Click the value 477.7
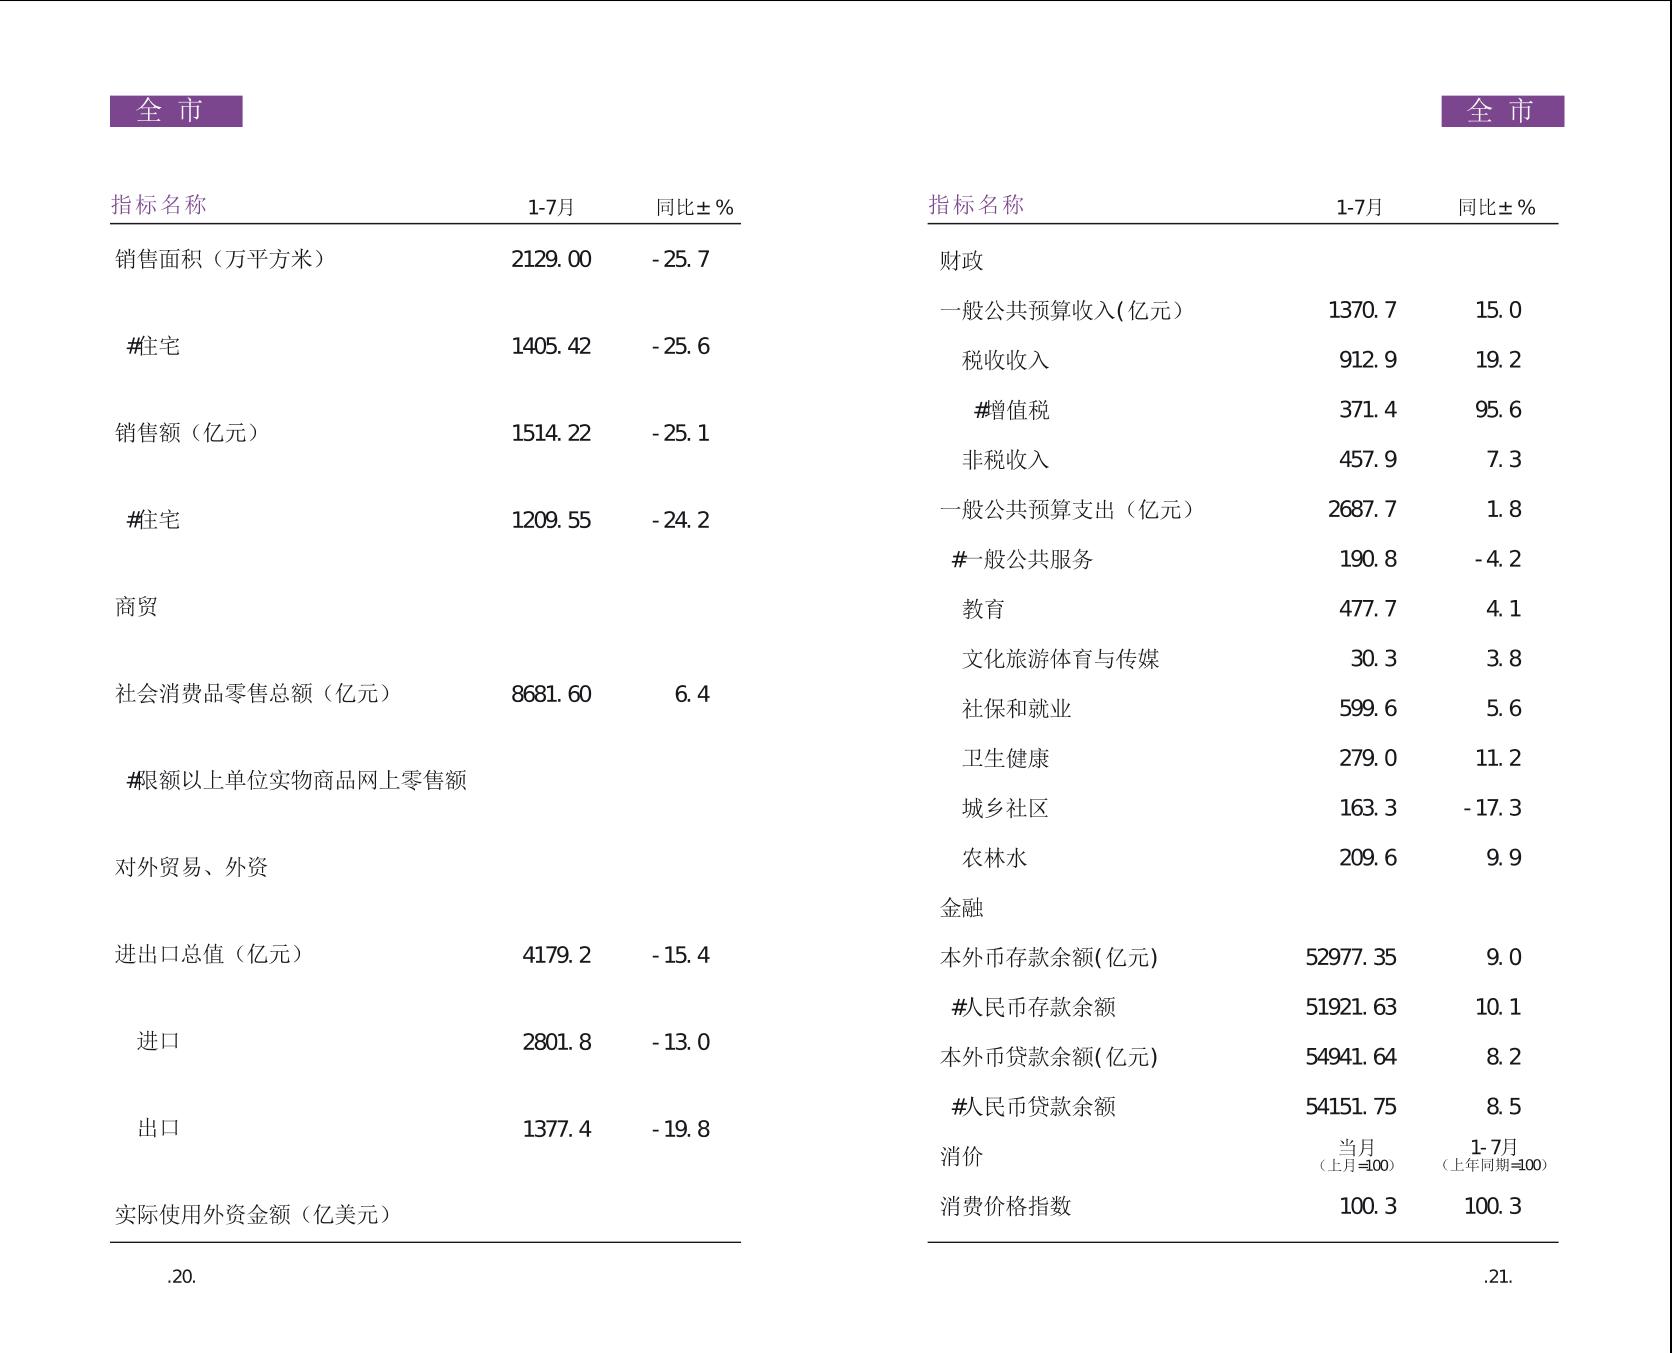The image size is (1672, 1353). click(x=1368, y=610)
